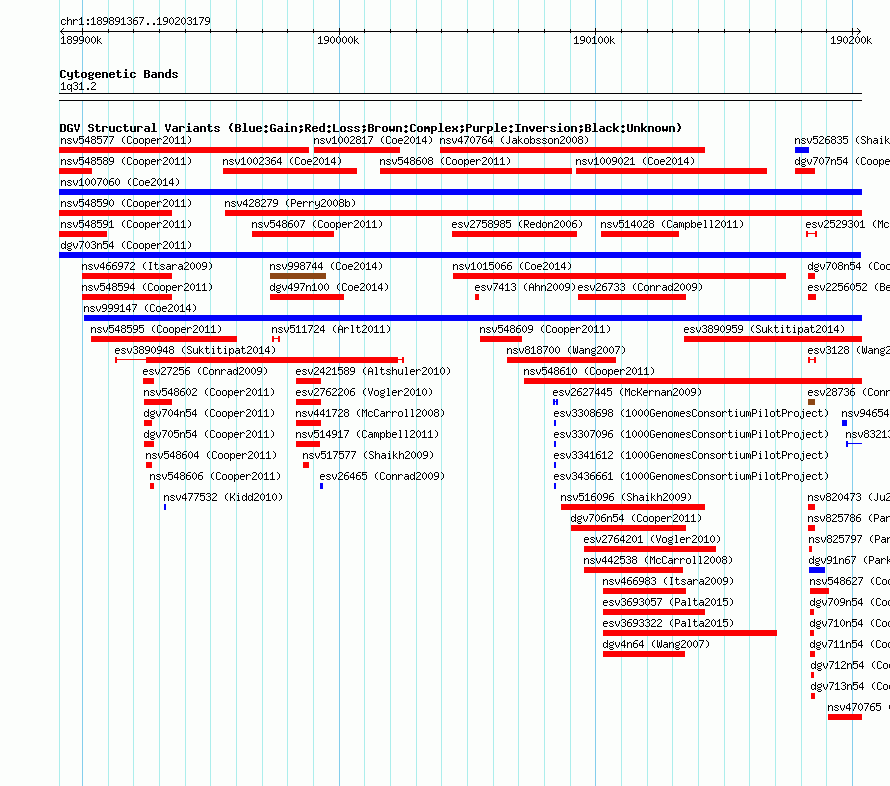Select nsv517577 (Shaikh2009) label
This screenshot has width=890, height=786.
tap(368, 455)
